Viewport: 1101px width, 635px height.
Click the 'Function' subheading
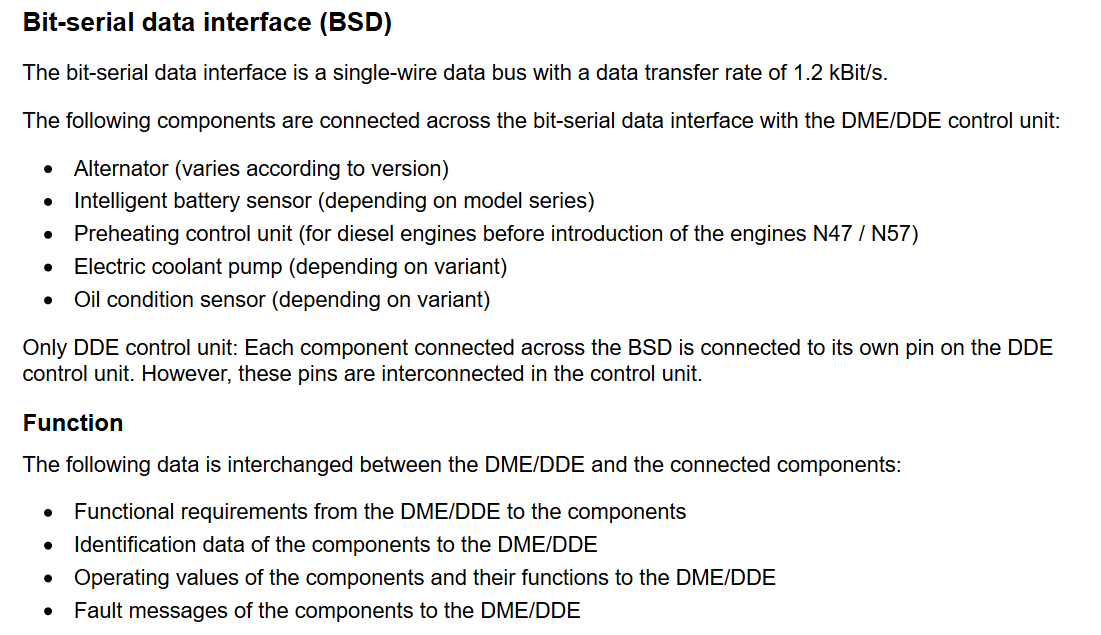[73, 423]
